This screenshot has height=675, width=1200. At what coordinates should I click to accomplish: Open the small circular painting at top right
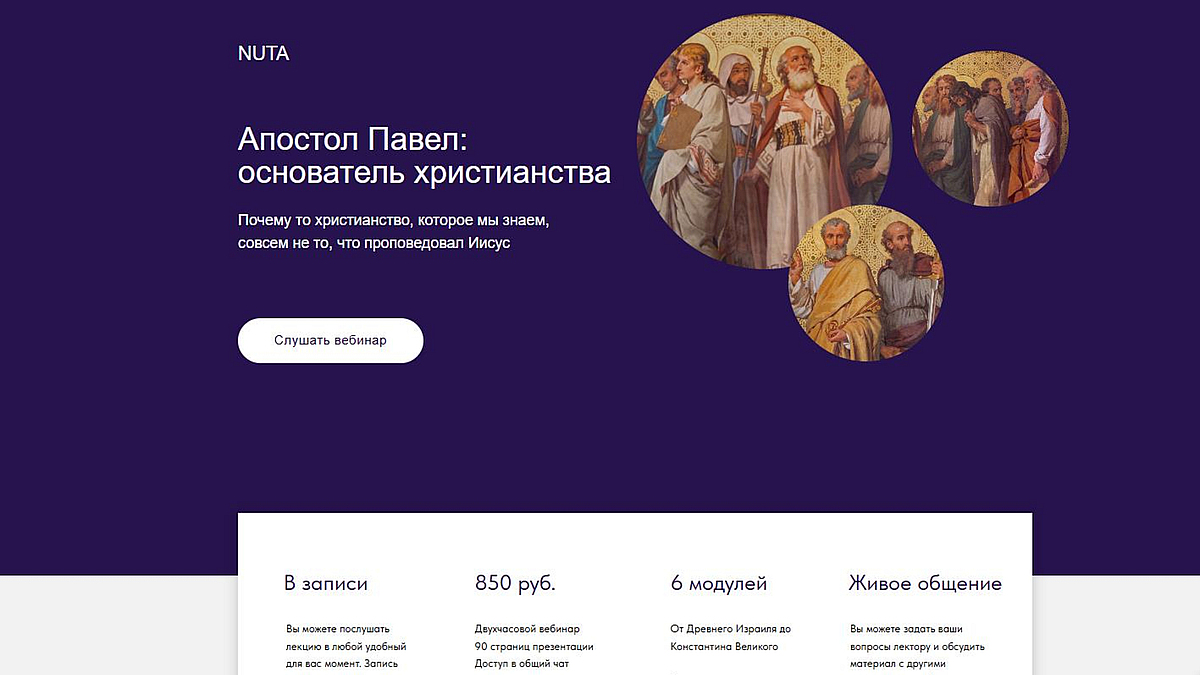point(990,129)
